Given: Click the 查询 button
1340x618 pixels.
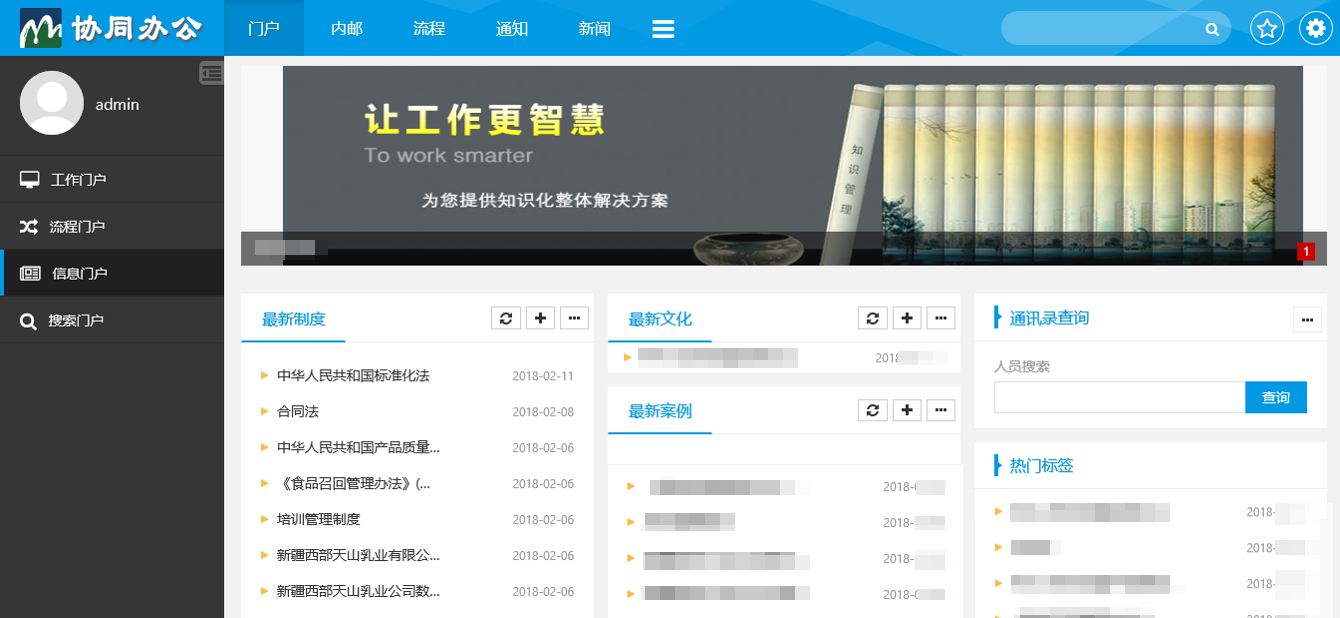Looking at the screenshot, I should (1276, 397).
